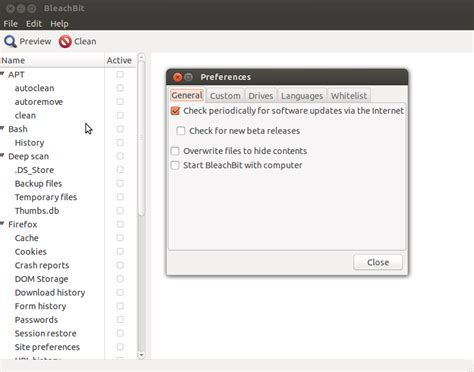Viewport: 474px width, 372px height.
Task: Tick the Active checkbox for Deep scan
Action: [120, 156]
